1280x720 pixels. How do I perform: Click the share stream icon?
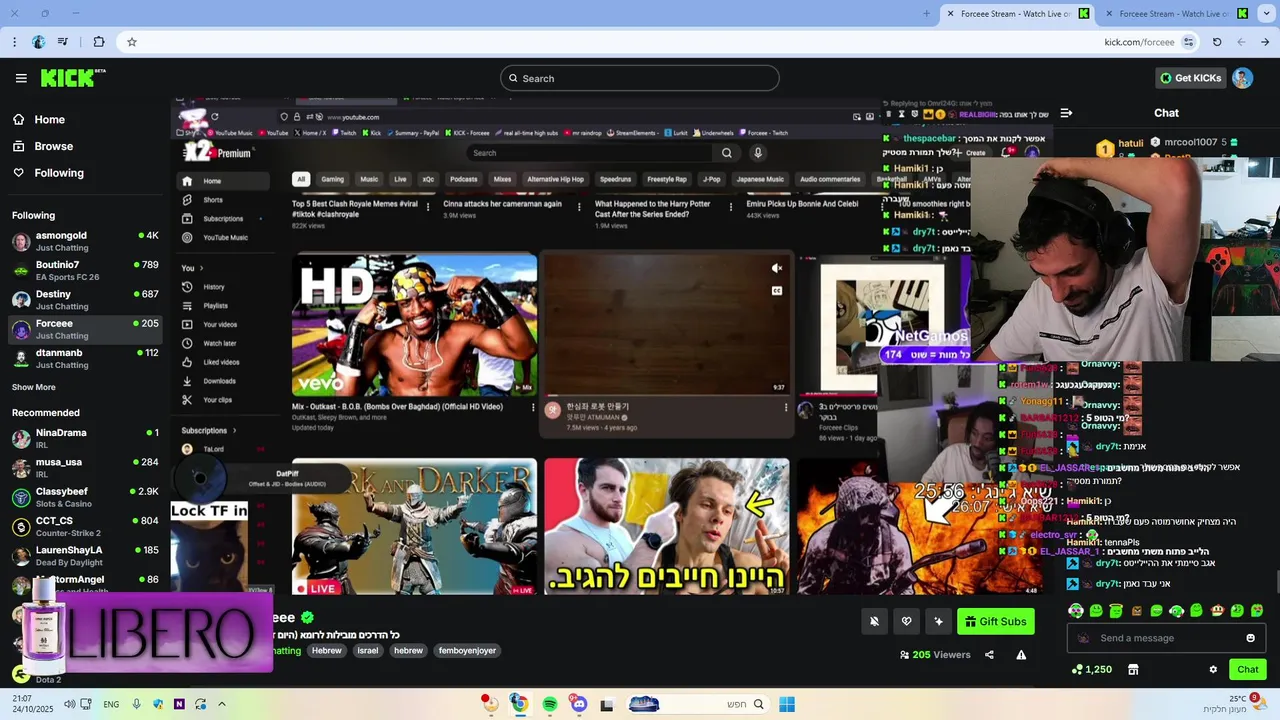(989, 655)
